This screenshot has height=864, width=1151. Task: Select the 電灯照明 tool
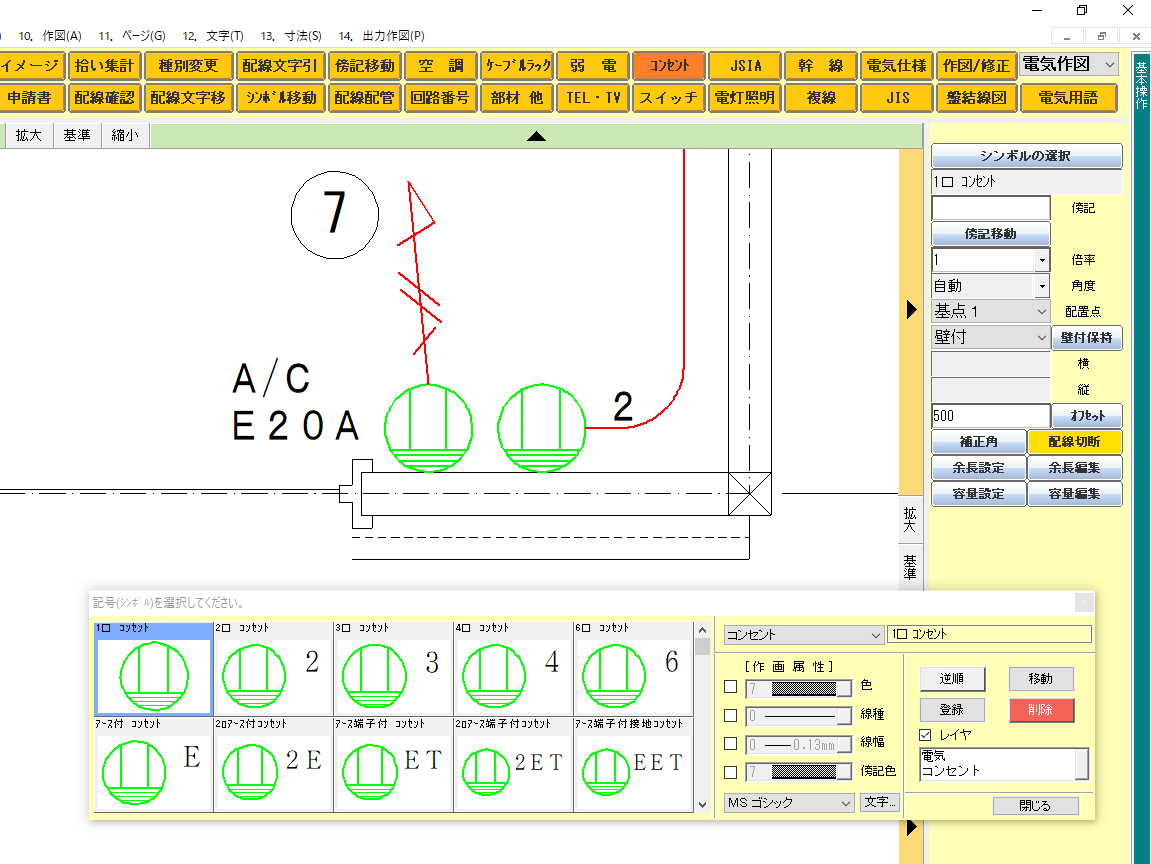[744, 97]
